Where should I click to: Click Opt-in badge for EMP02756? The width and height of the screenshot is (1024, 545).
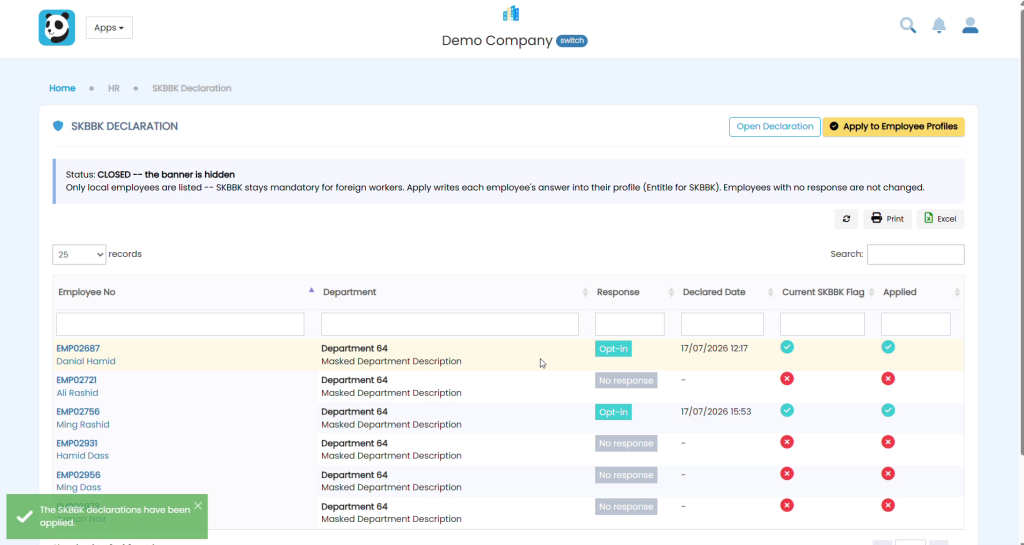[613, 412]
